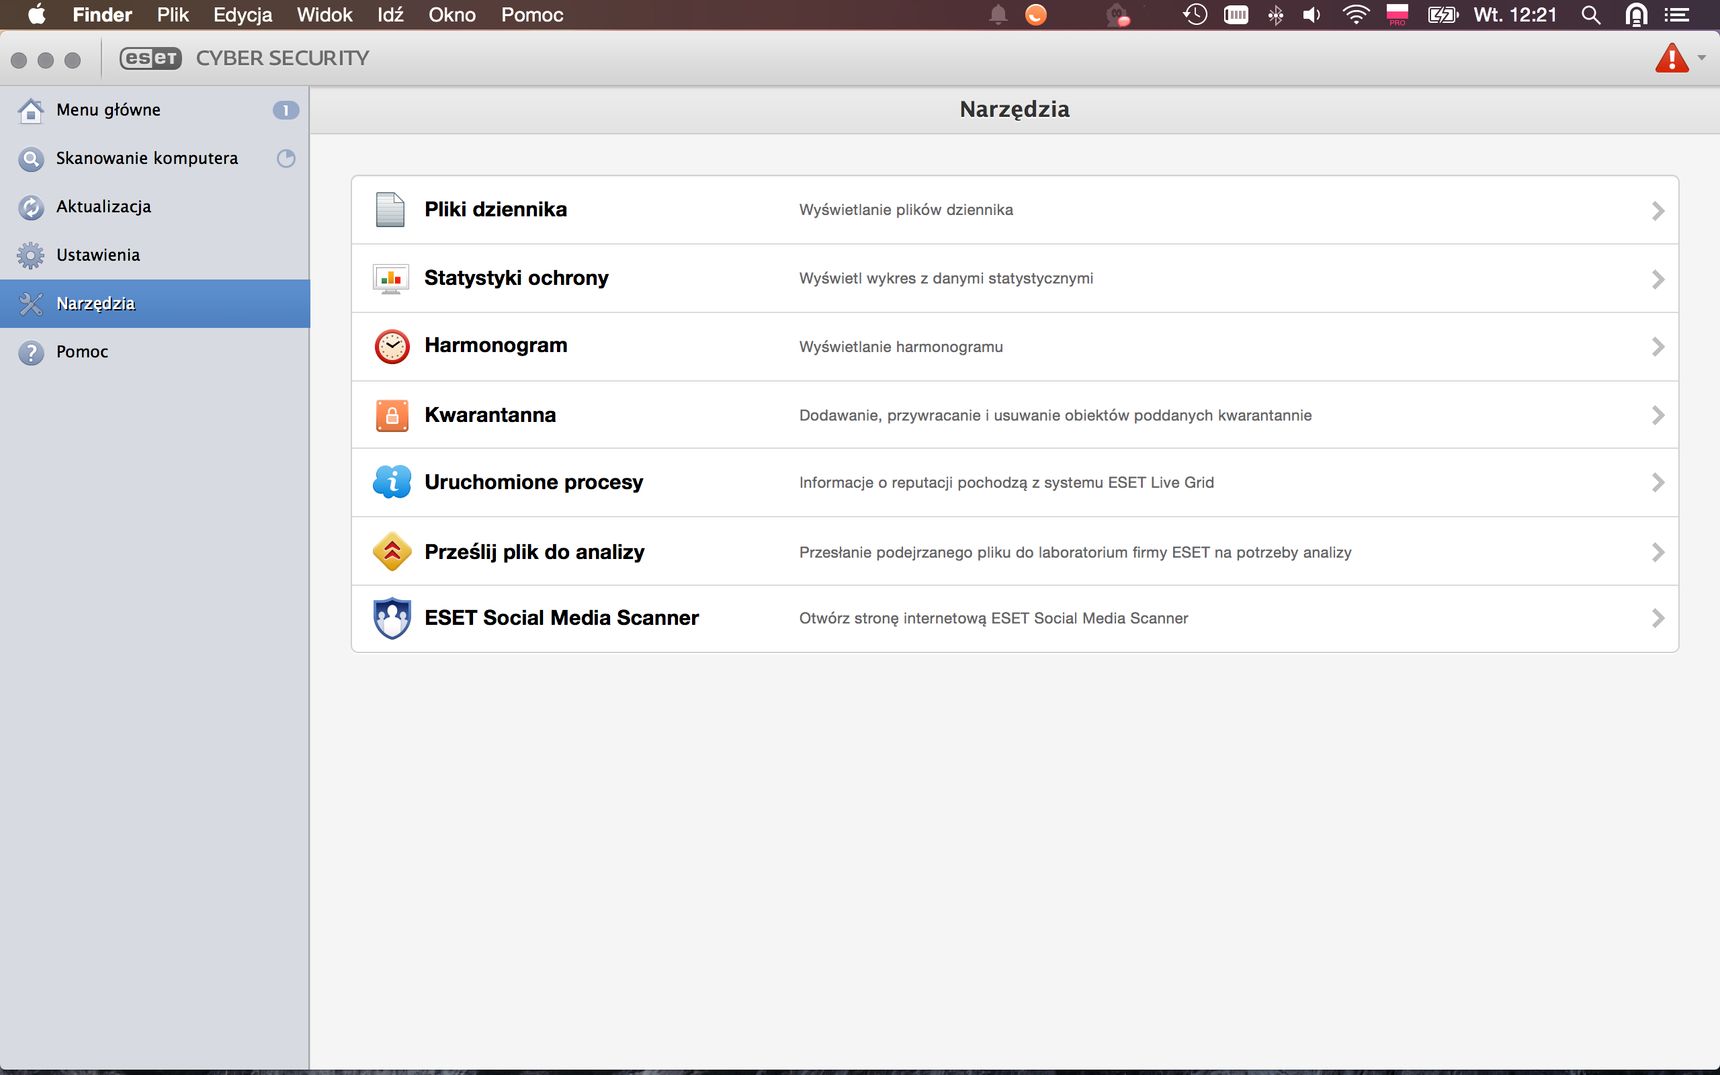Screen dimensions: 1720x1075
Task: Open Pomoc section label in the sidebar
Action: tap(82, 352)
